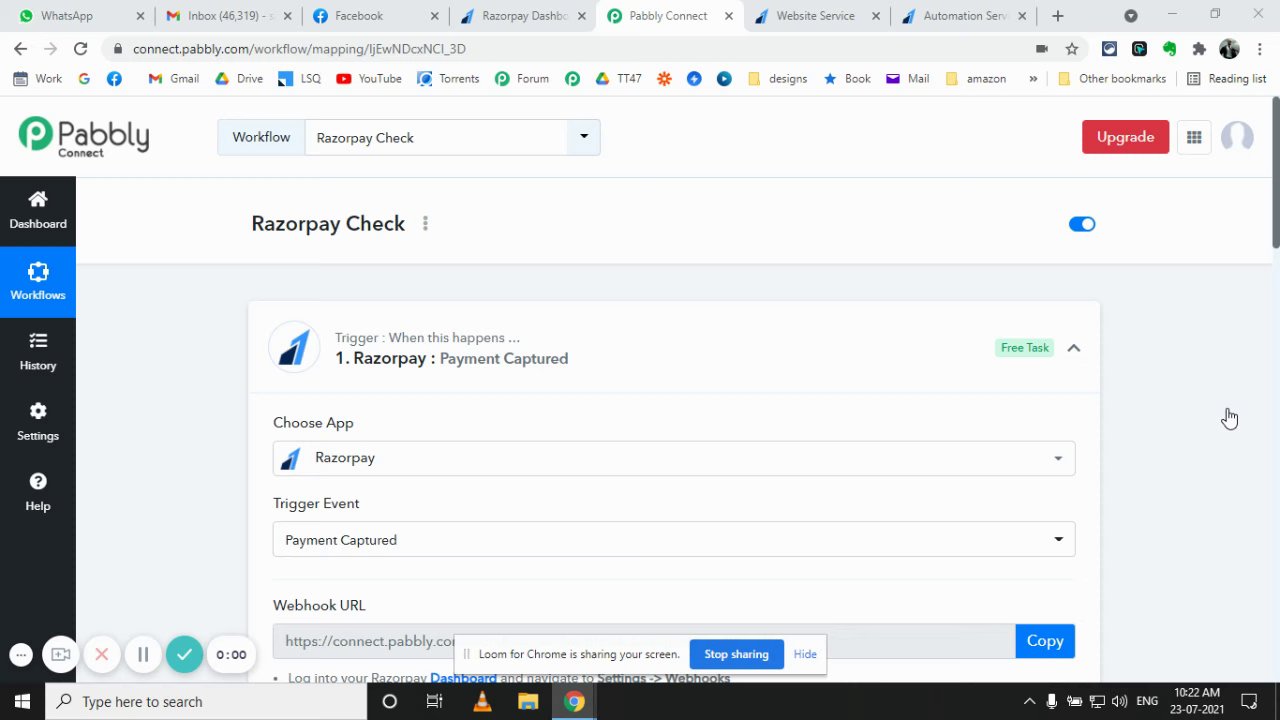Expand the bookmarks overflow chevron

point(1033,79)
